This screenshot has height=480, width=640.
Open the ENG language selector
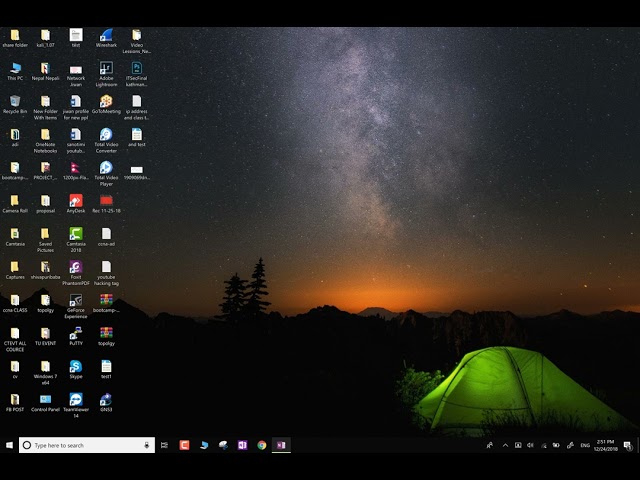585,445
